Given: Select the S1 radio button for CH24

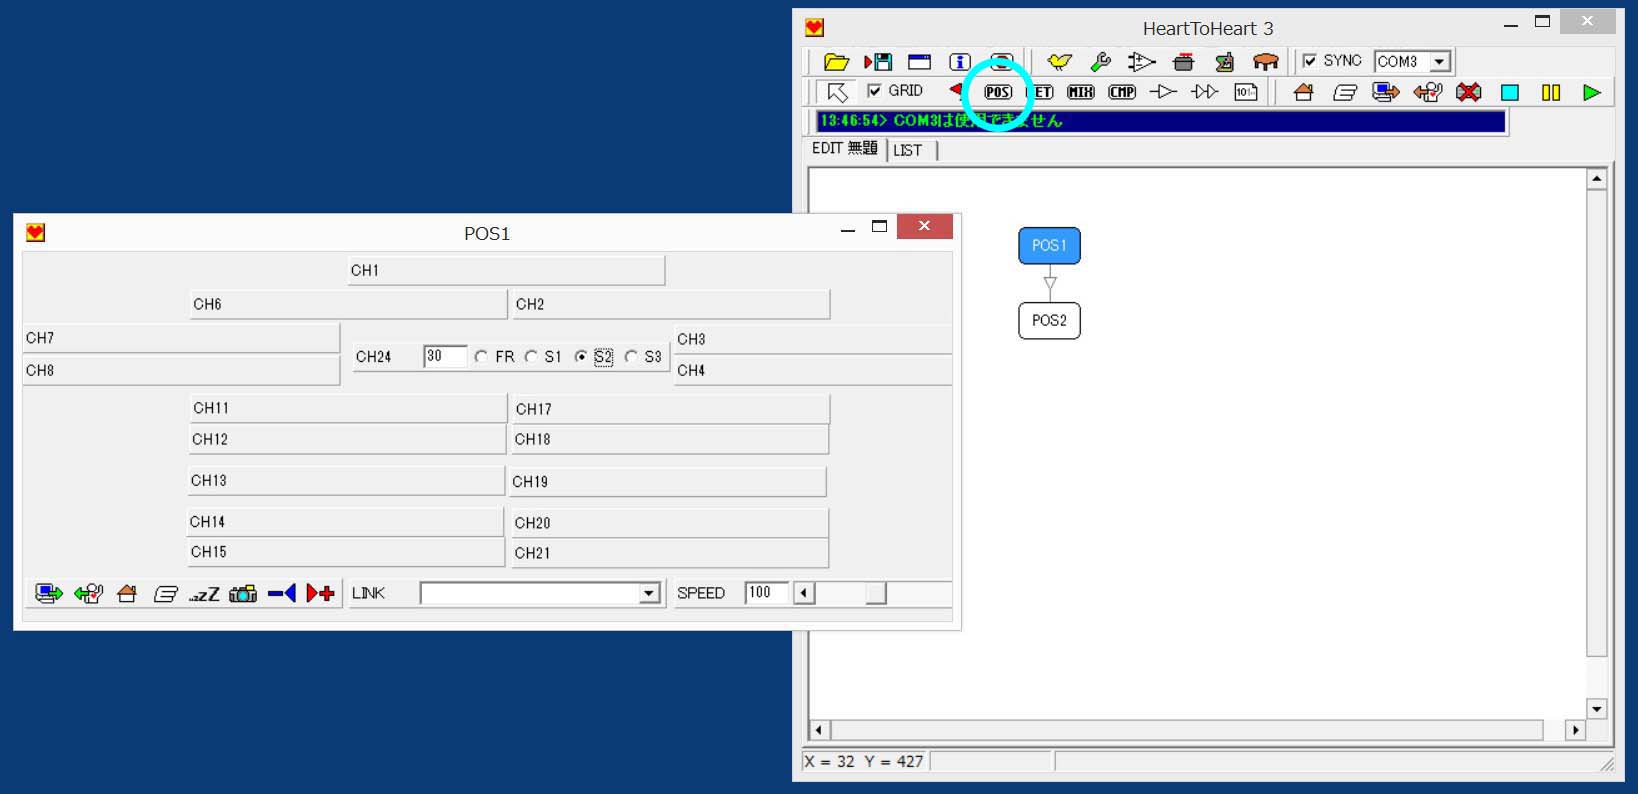Looking at the screenshot, I should pyautogui.click(x=531, y=357).
